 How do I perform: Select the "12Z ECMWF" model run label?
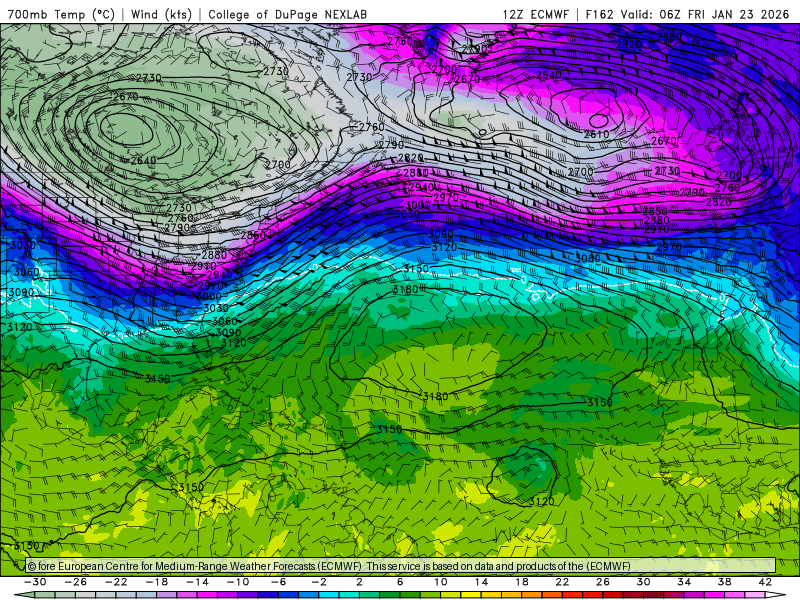coord(535,14)
